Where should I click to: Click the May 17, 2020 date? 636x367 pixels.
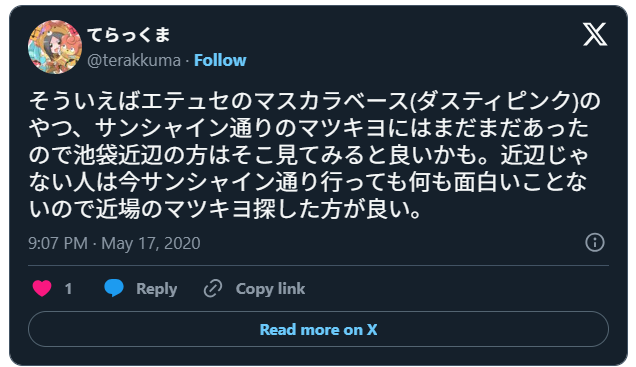coord(150,243)
